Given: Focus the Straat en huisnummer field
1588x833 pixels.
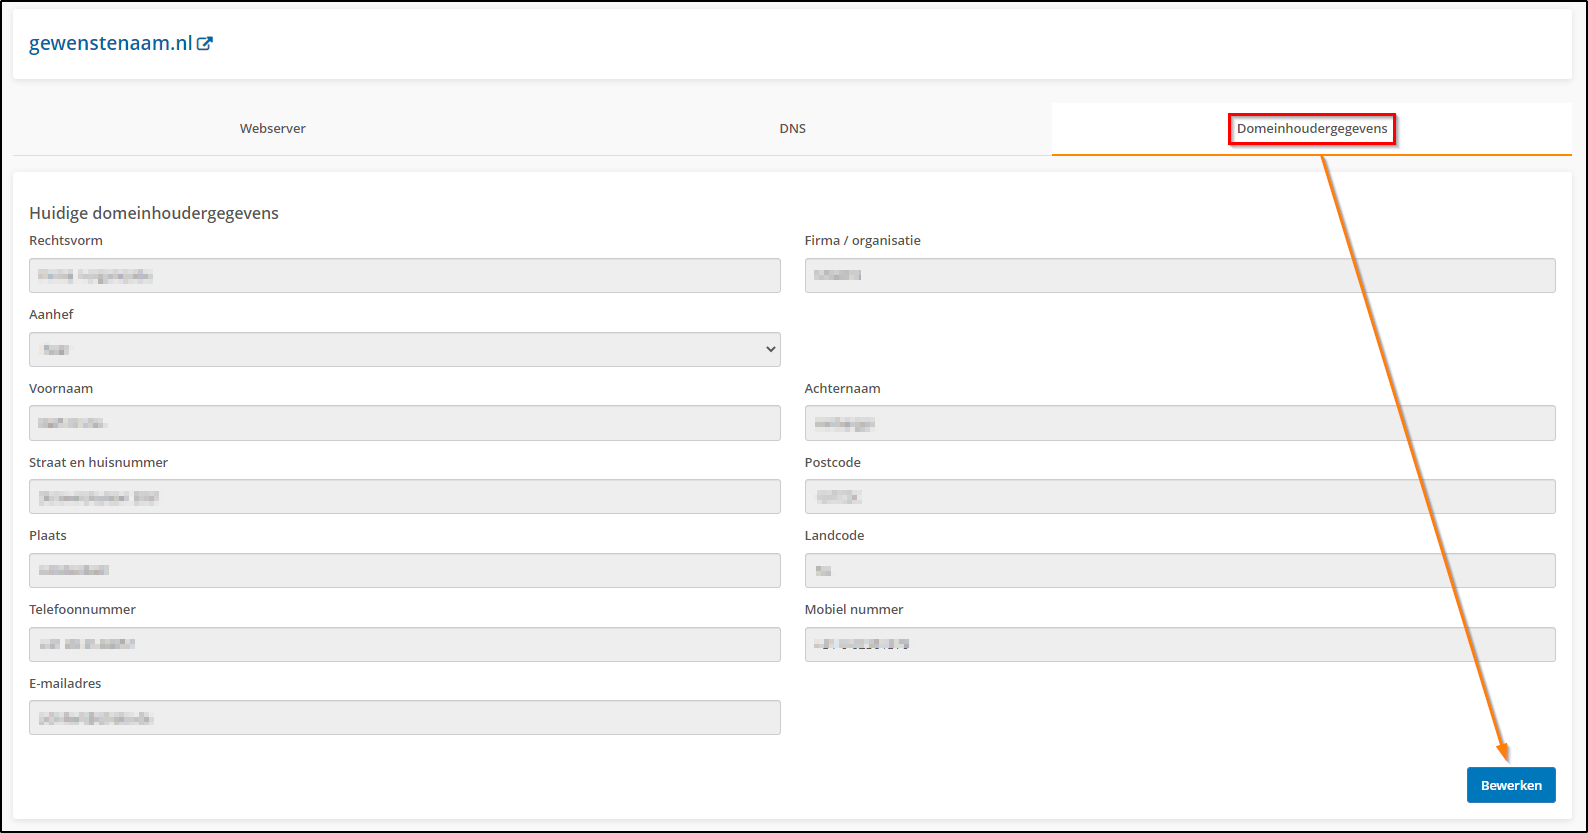Looking at the screenshot, I should [404, 497].
